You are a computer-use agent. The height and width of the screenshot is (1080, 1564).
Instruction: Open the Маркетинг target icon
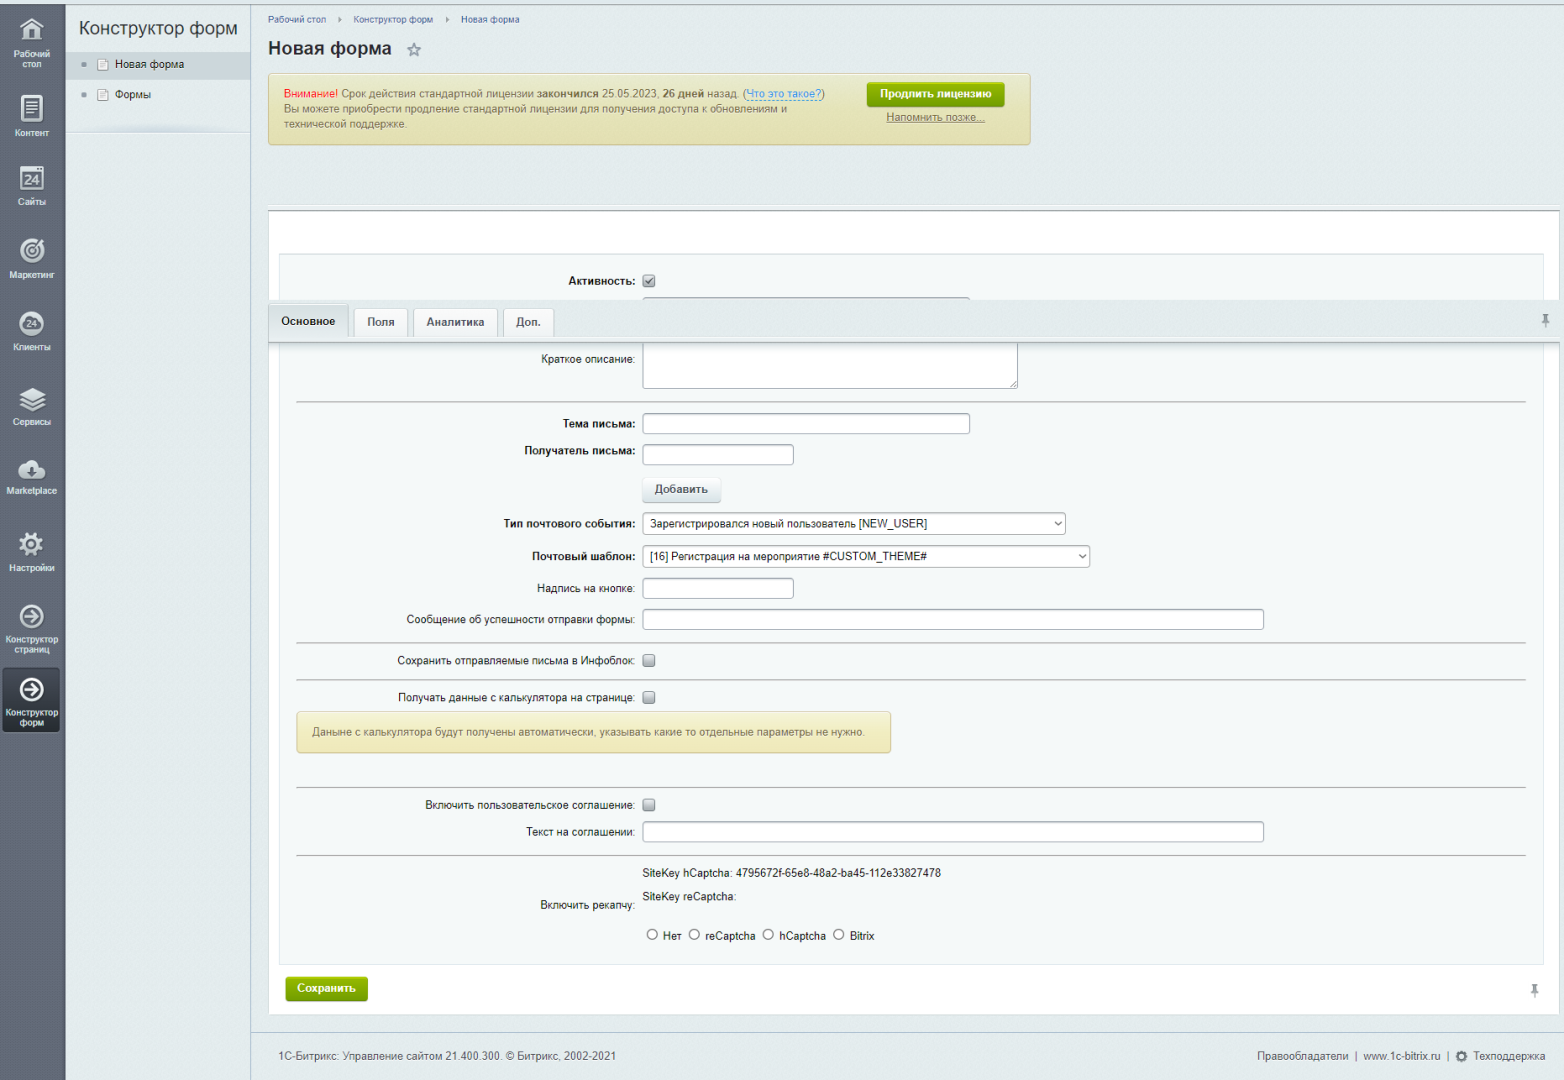pyautogui.click(x=32, y=251)
